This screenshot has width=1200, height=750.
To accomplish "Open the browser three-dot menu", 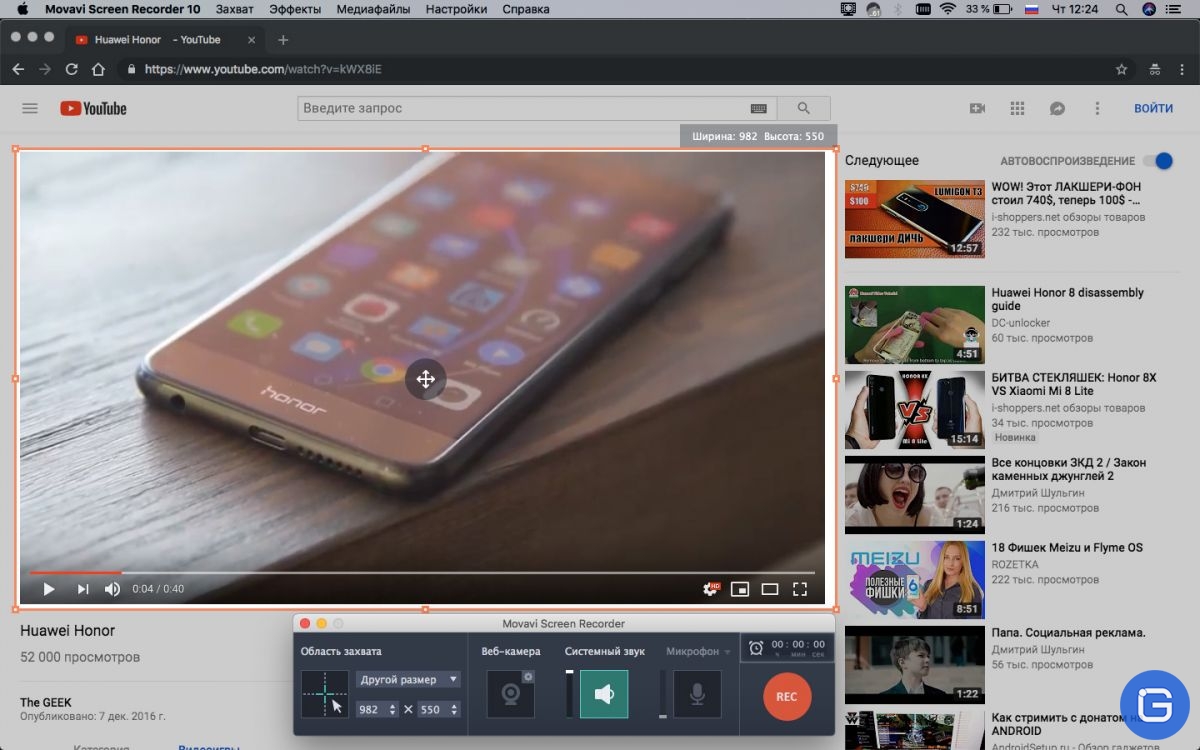I will (1182, 70).
